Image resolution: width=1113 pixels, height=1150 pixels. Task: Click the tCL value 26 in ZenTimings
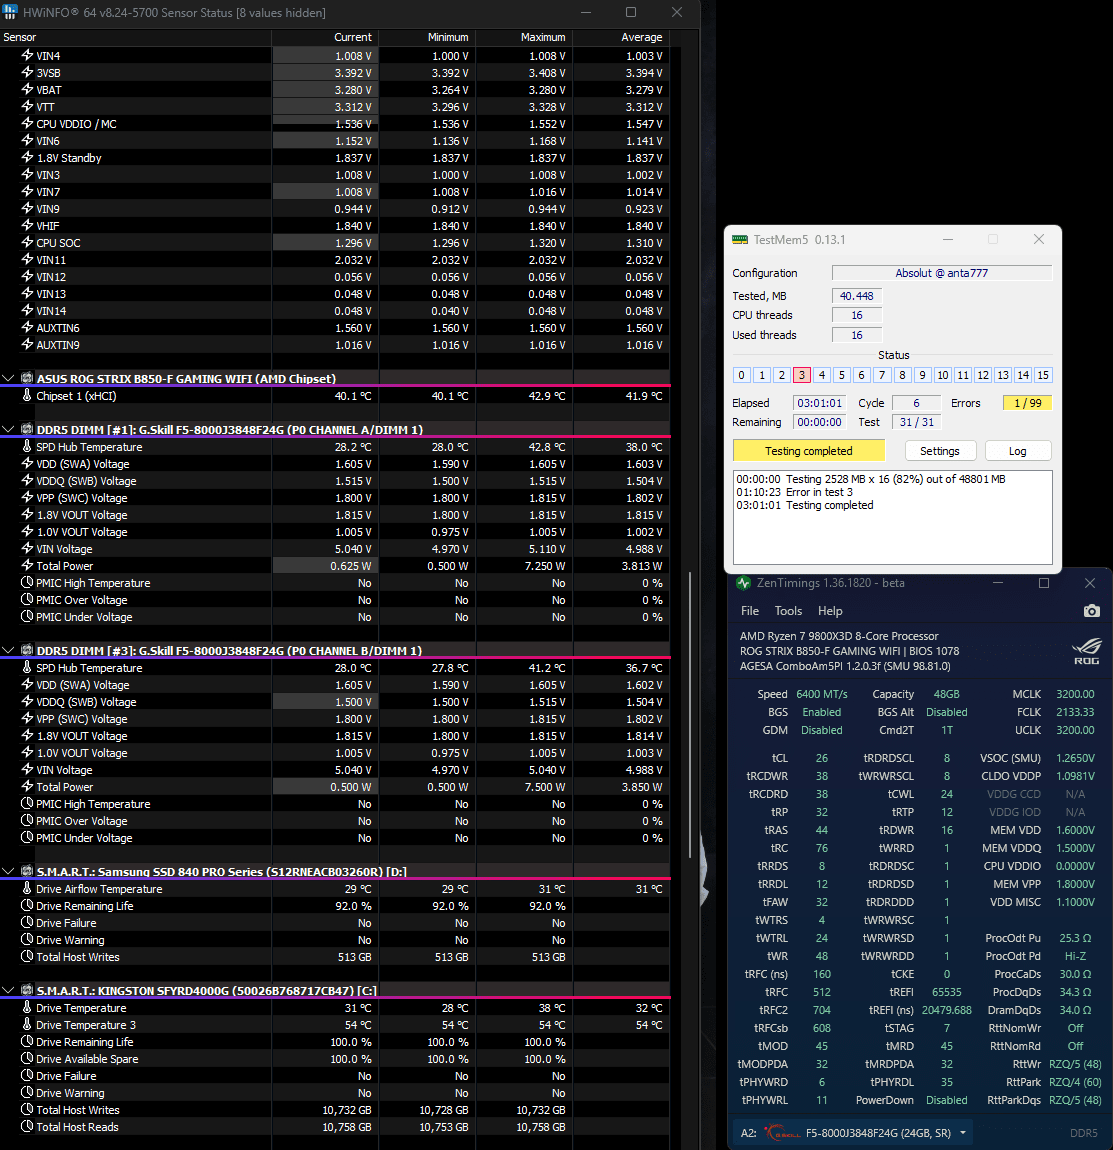point(821,758)
